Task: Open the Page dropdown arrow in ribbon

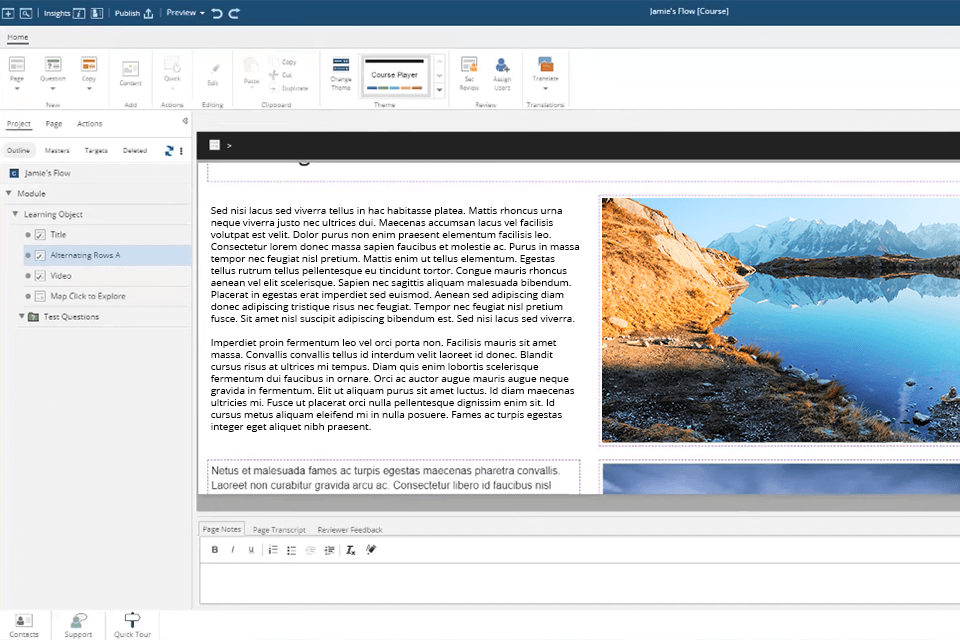Action: coord(17,89)
